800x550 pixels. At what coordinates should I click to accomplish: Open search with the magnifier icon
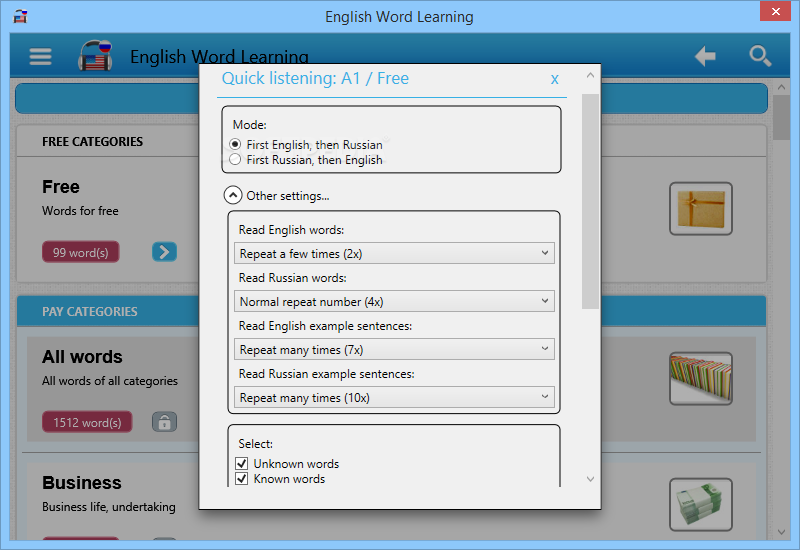click(760, 56)
